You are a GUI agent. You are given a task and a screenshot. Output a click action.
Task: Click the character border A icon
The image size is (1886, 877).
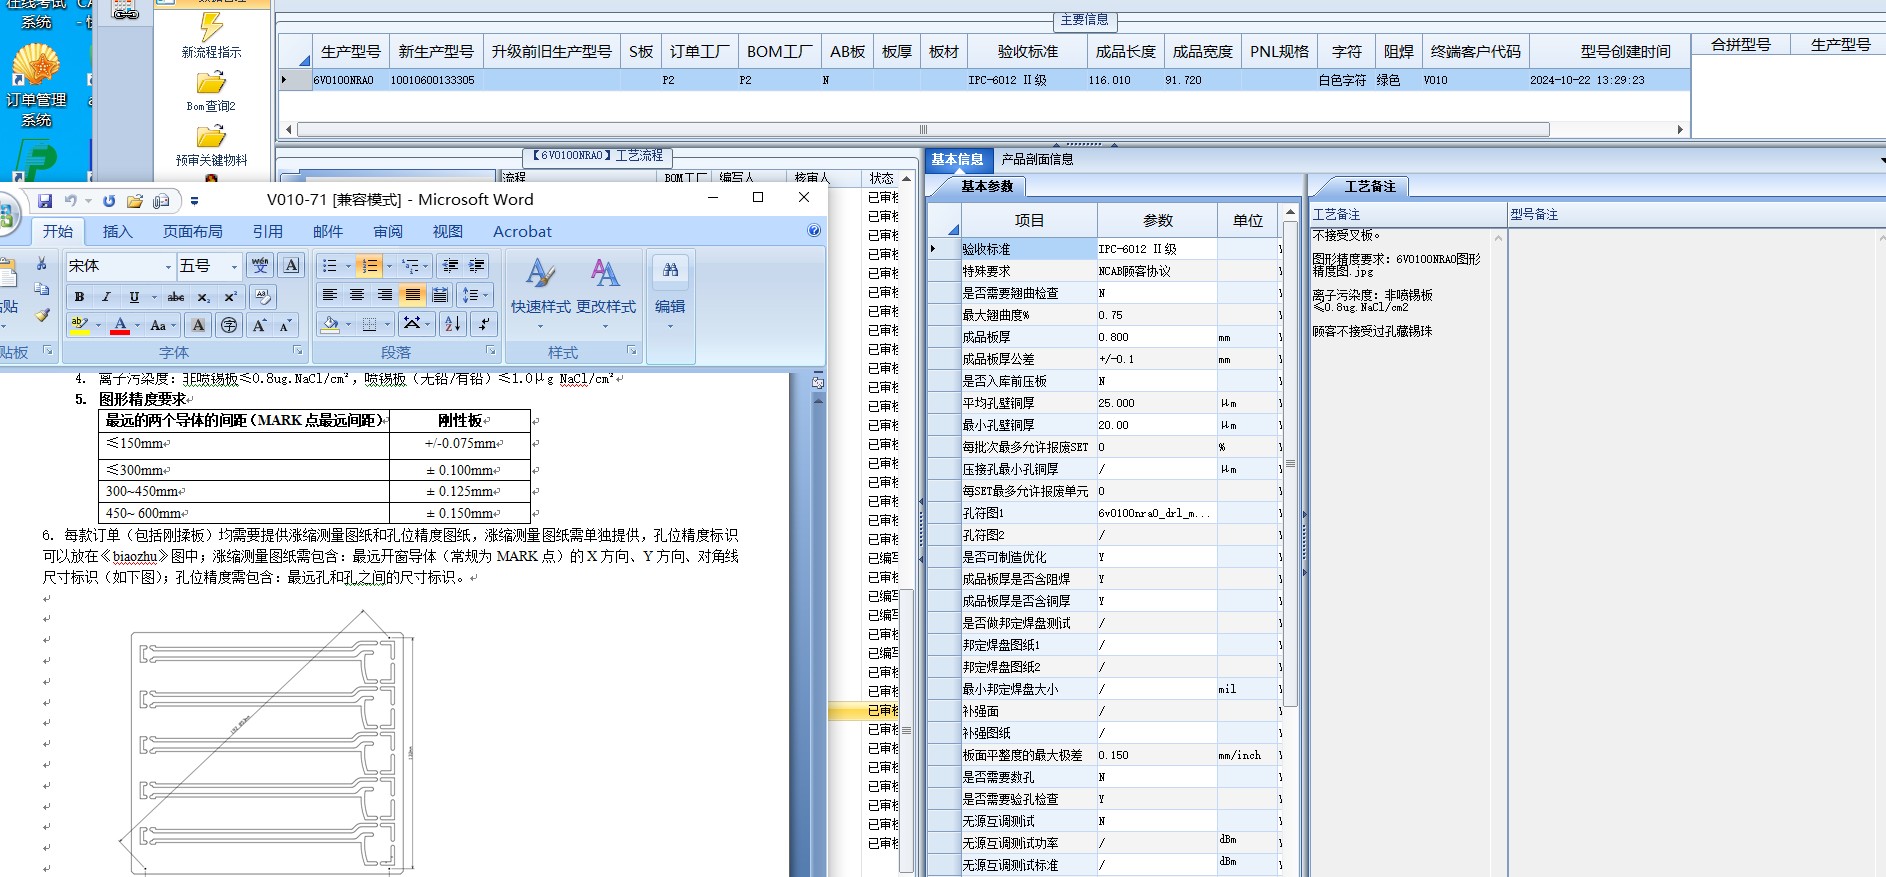291,265
